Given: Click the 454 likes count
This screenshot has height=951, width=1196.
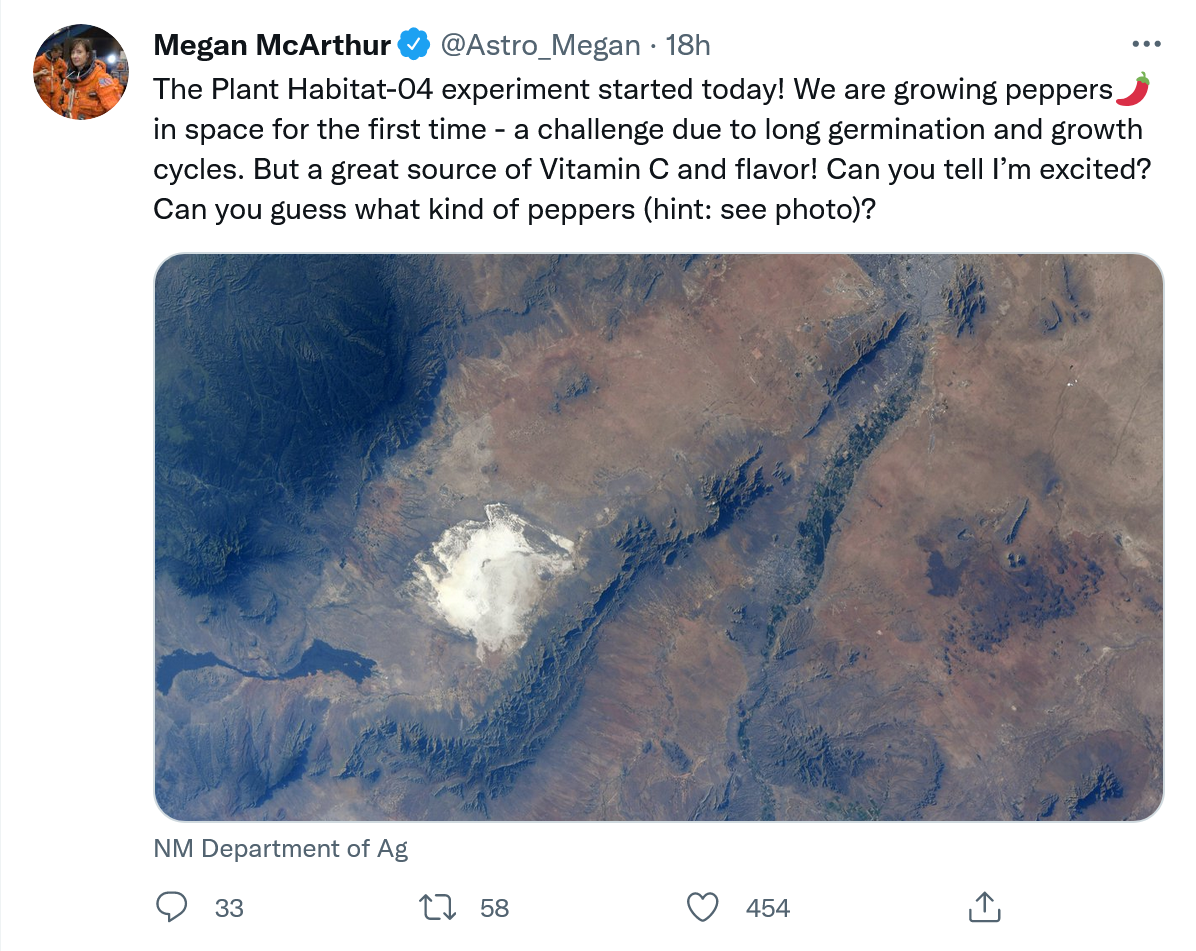Looking at the screenshot, I should pyautogui.click(x=767, y=908).
